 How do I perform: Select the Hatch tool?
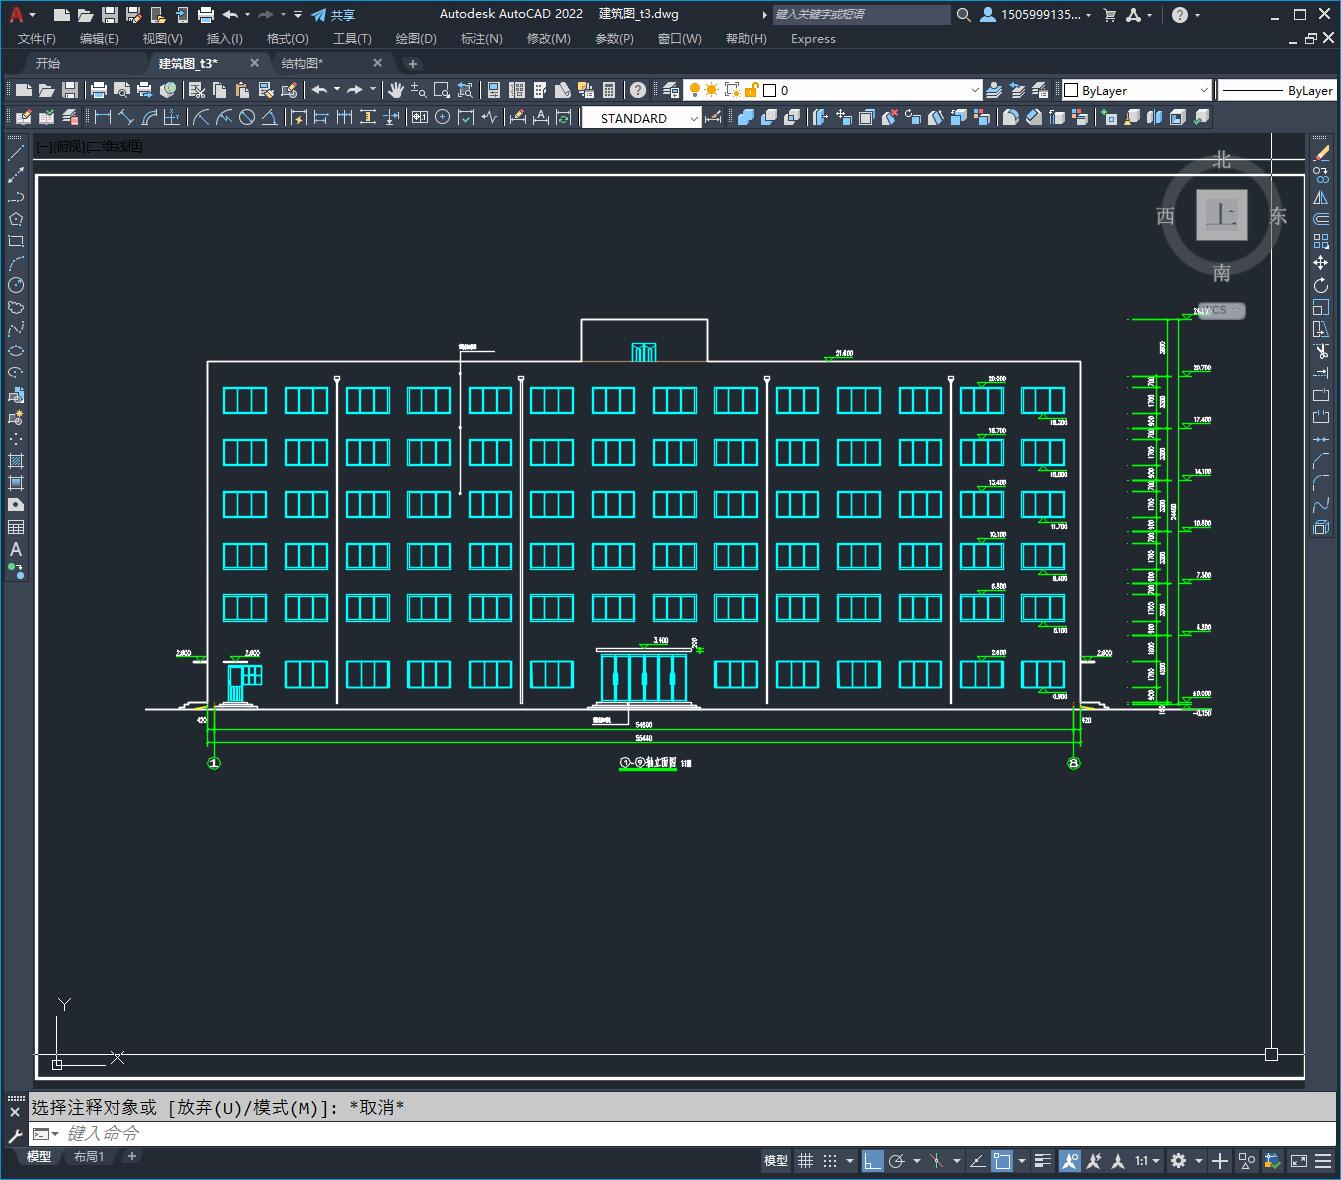(x=16, y=461)
